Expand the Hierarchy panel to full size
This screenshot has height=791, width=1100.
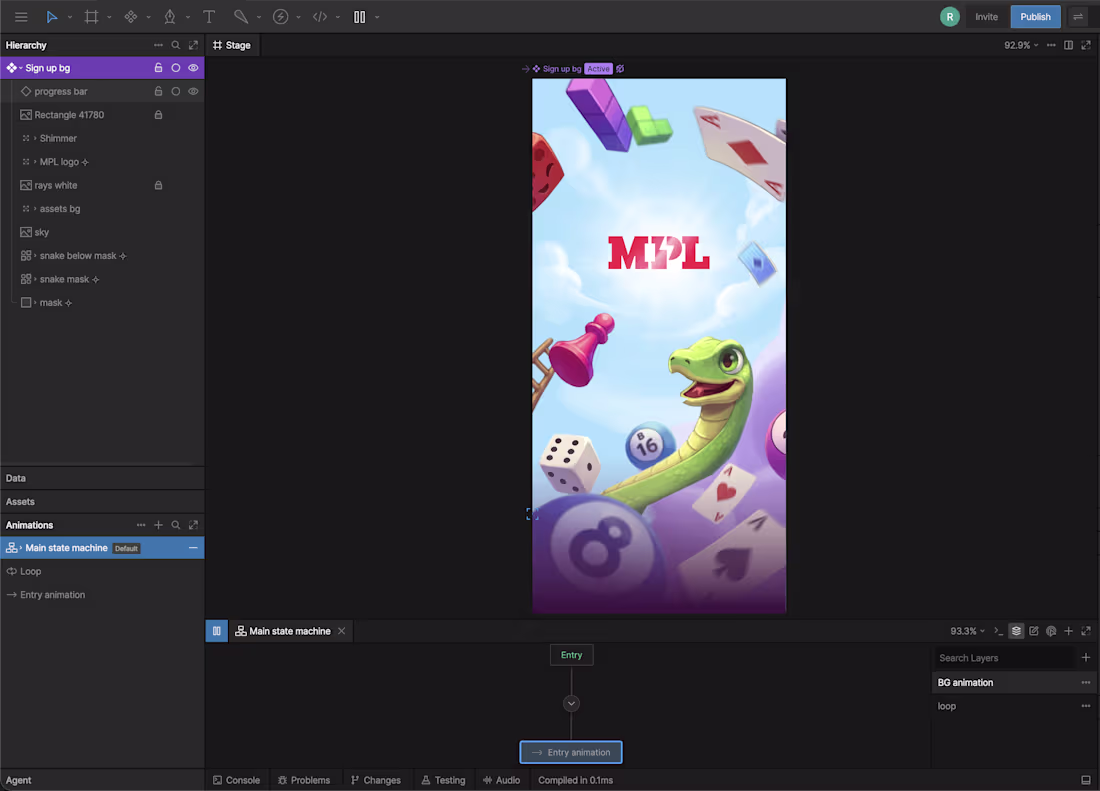[x=194, y=45]
